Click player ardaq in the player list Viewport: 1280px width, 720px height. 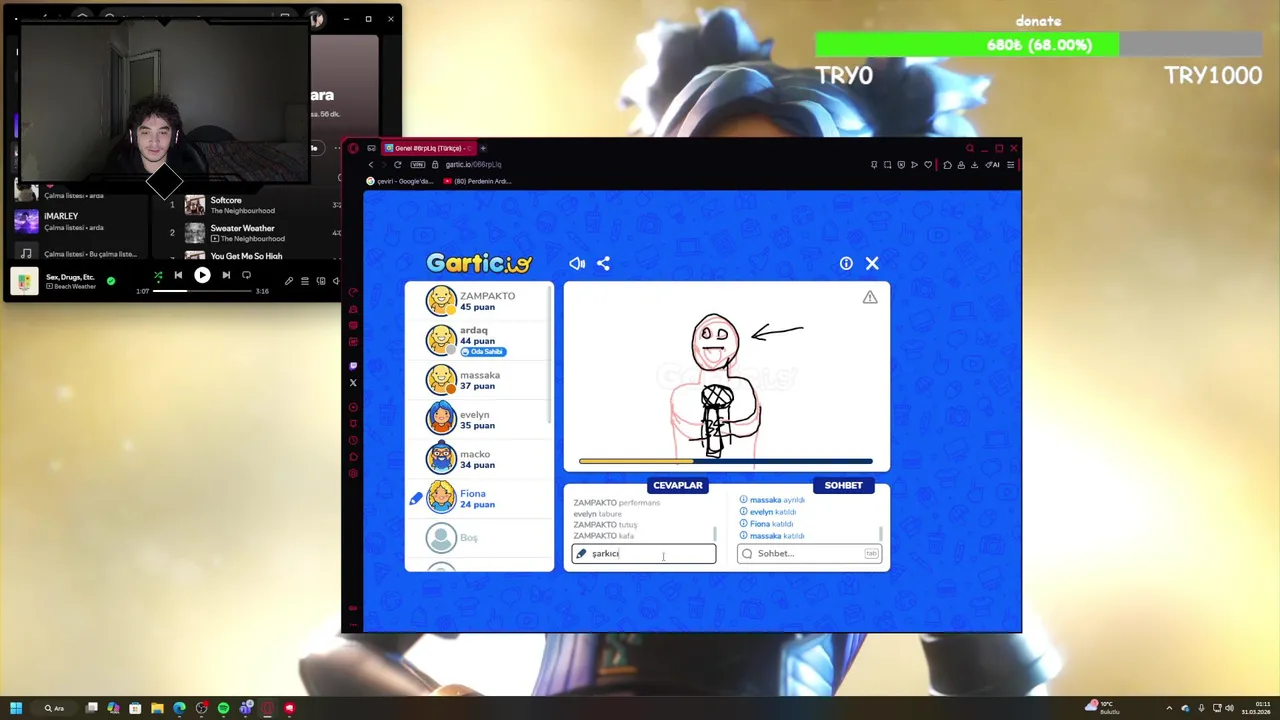pyautogui.click(x=478, y=340)
